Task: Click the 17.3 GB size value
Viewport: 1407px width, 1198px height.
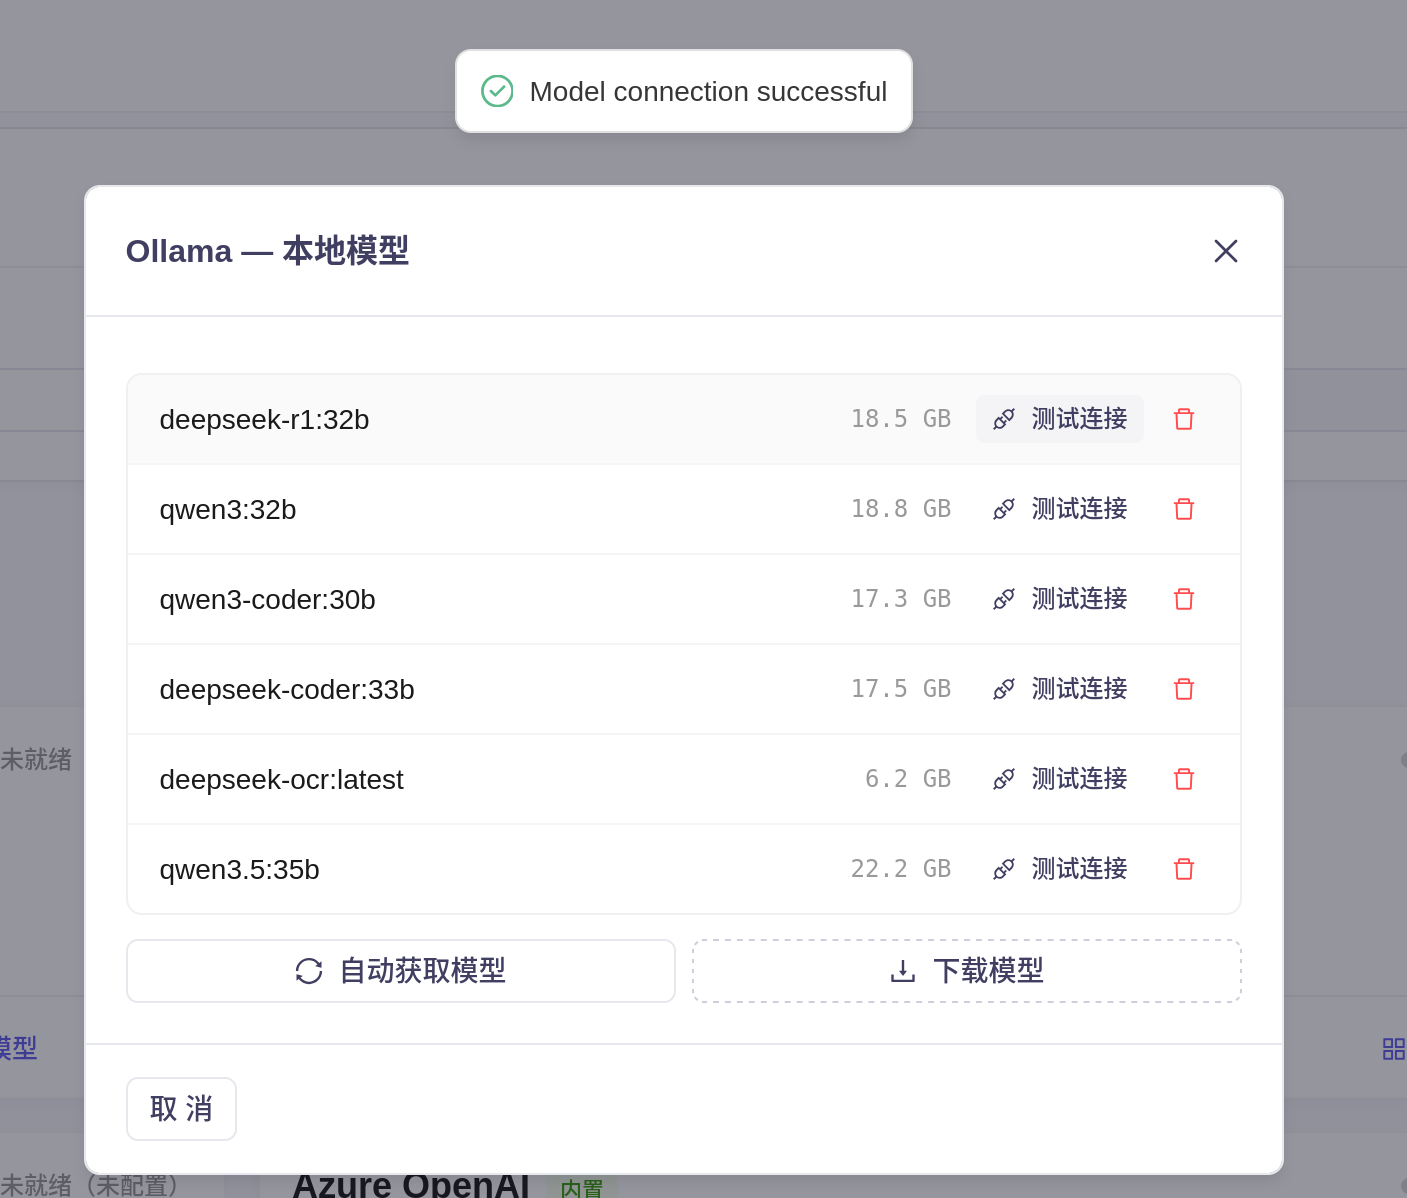Action: click(901, 599)
